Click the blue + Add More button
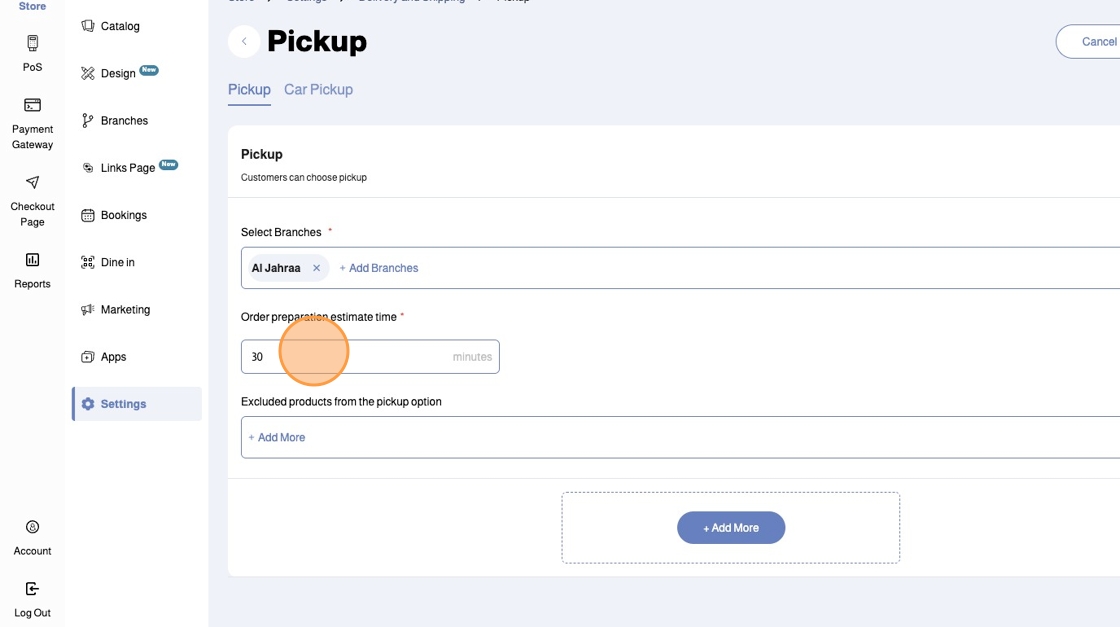This screenshot has width=1120, height=627. tap(731, 528)
